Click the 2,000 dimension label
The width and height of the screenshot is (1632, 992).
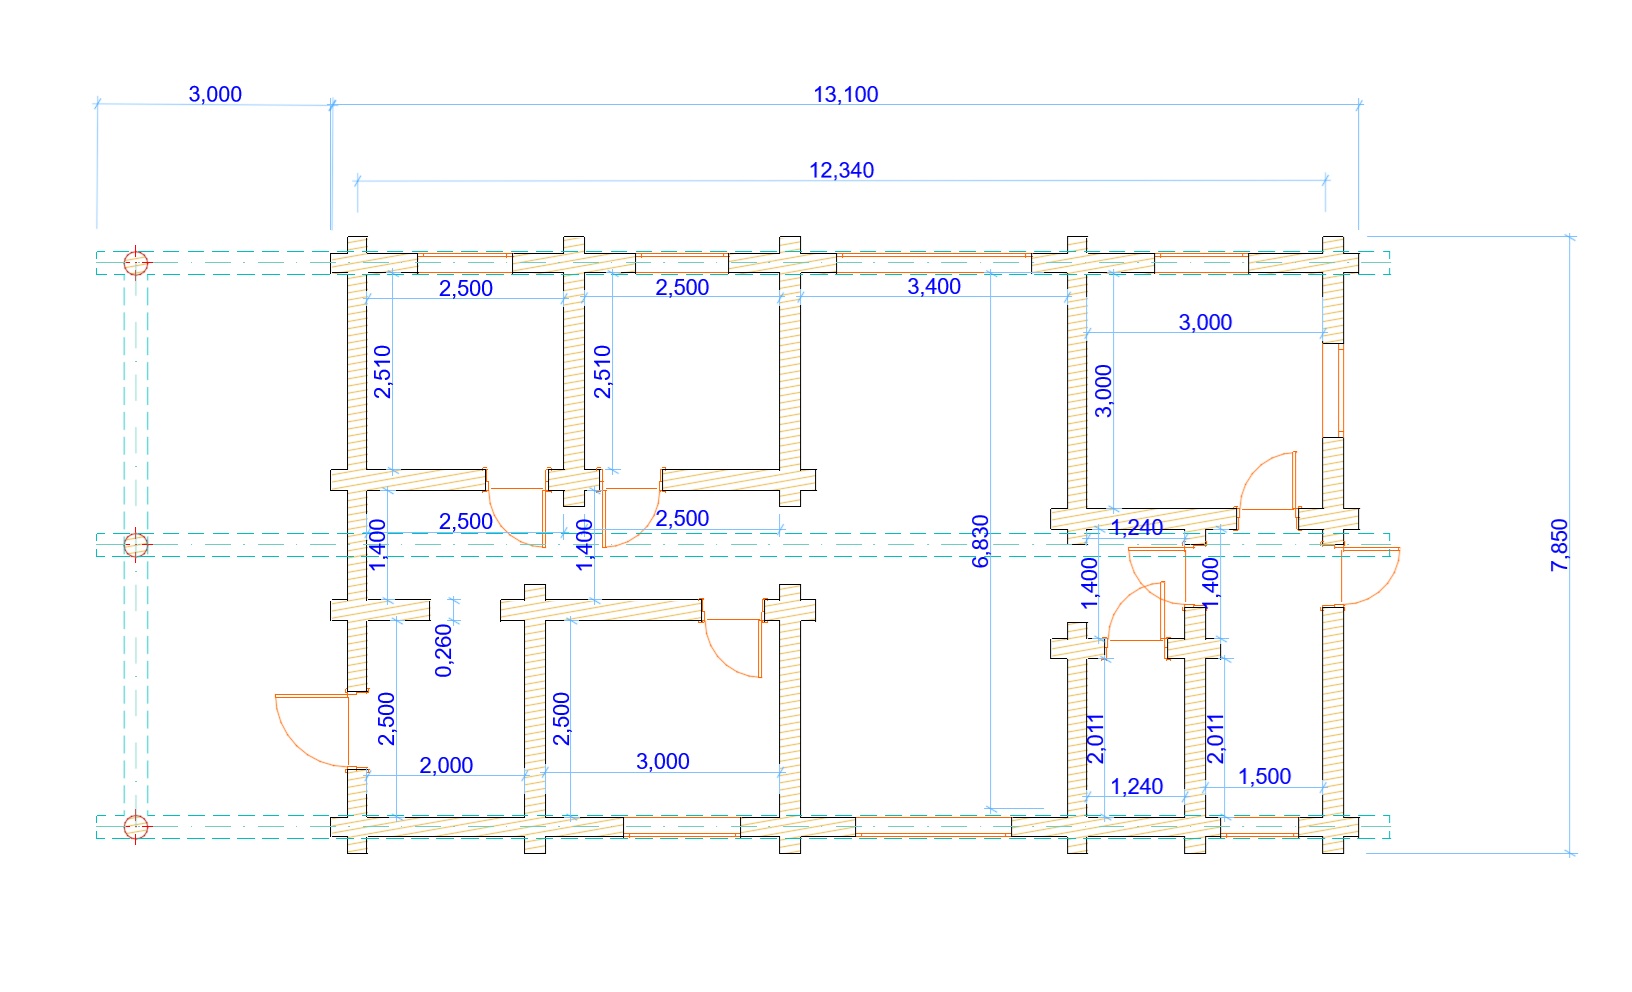446,765
